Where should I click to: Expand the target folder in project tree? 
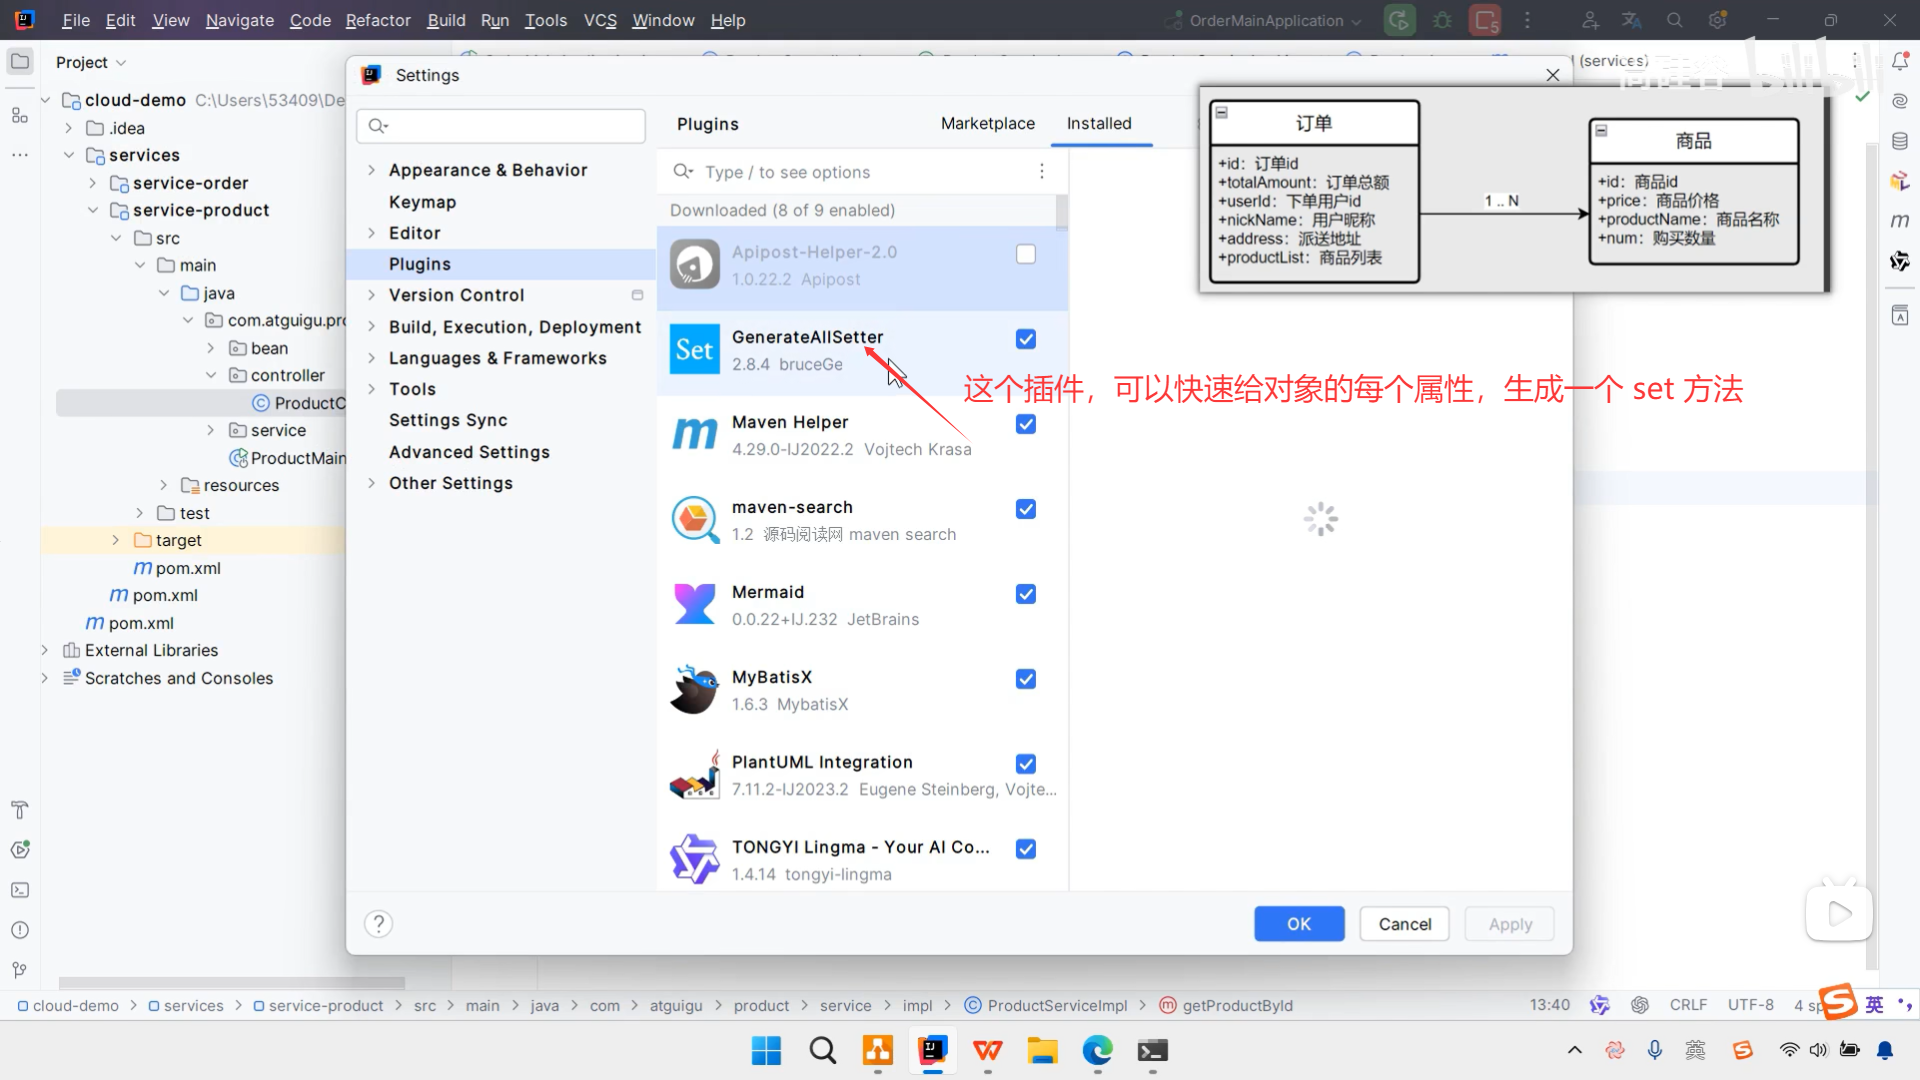coord(116,540)
